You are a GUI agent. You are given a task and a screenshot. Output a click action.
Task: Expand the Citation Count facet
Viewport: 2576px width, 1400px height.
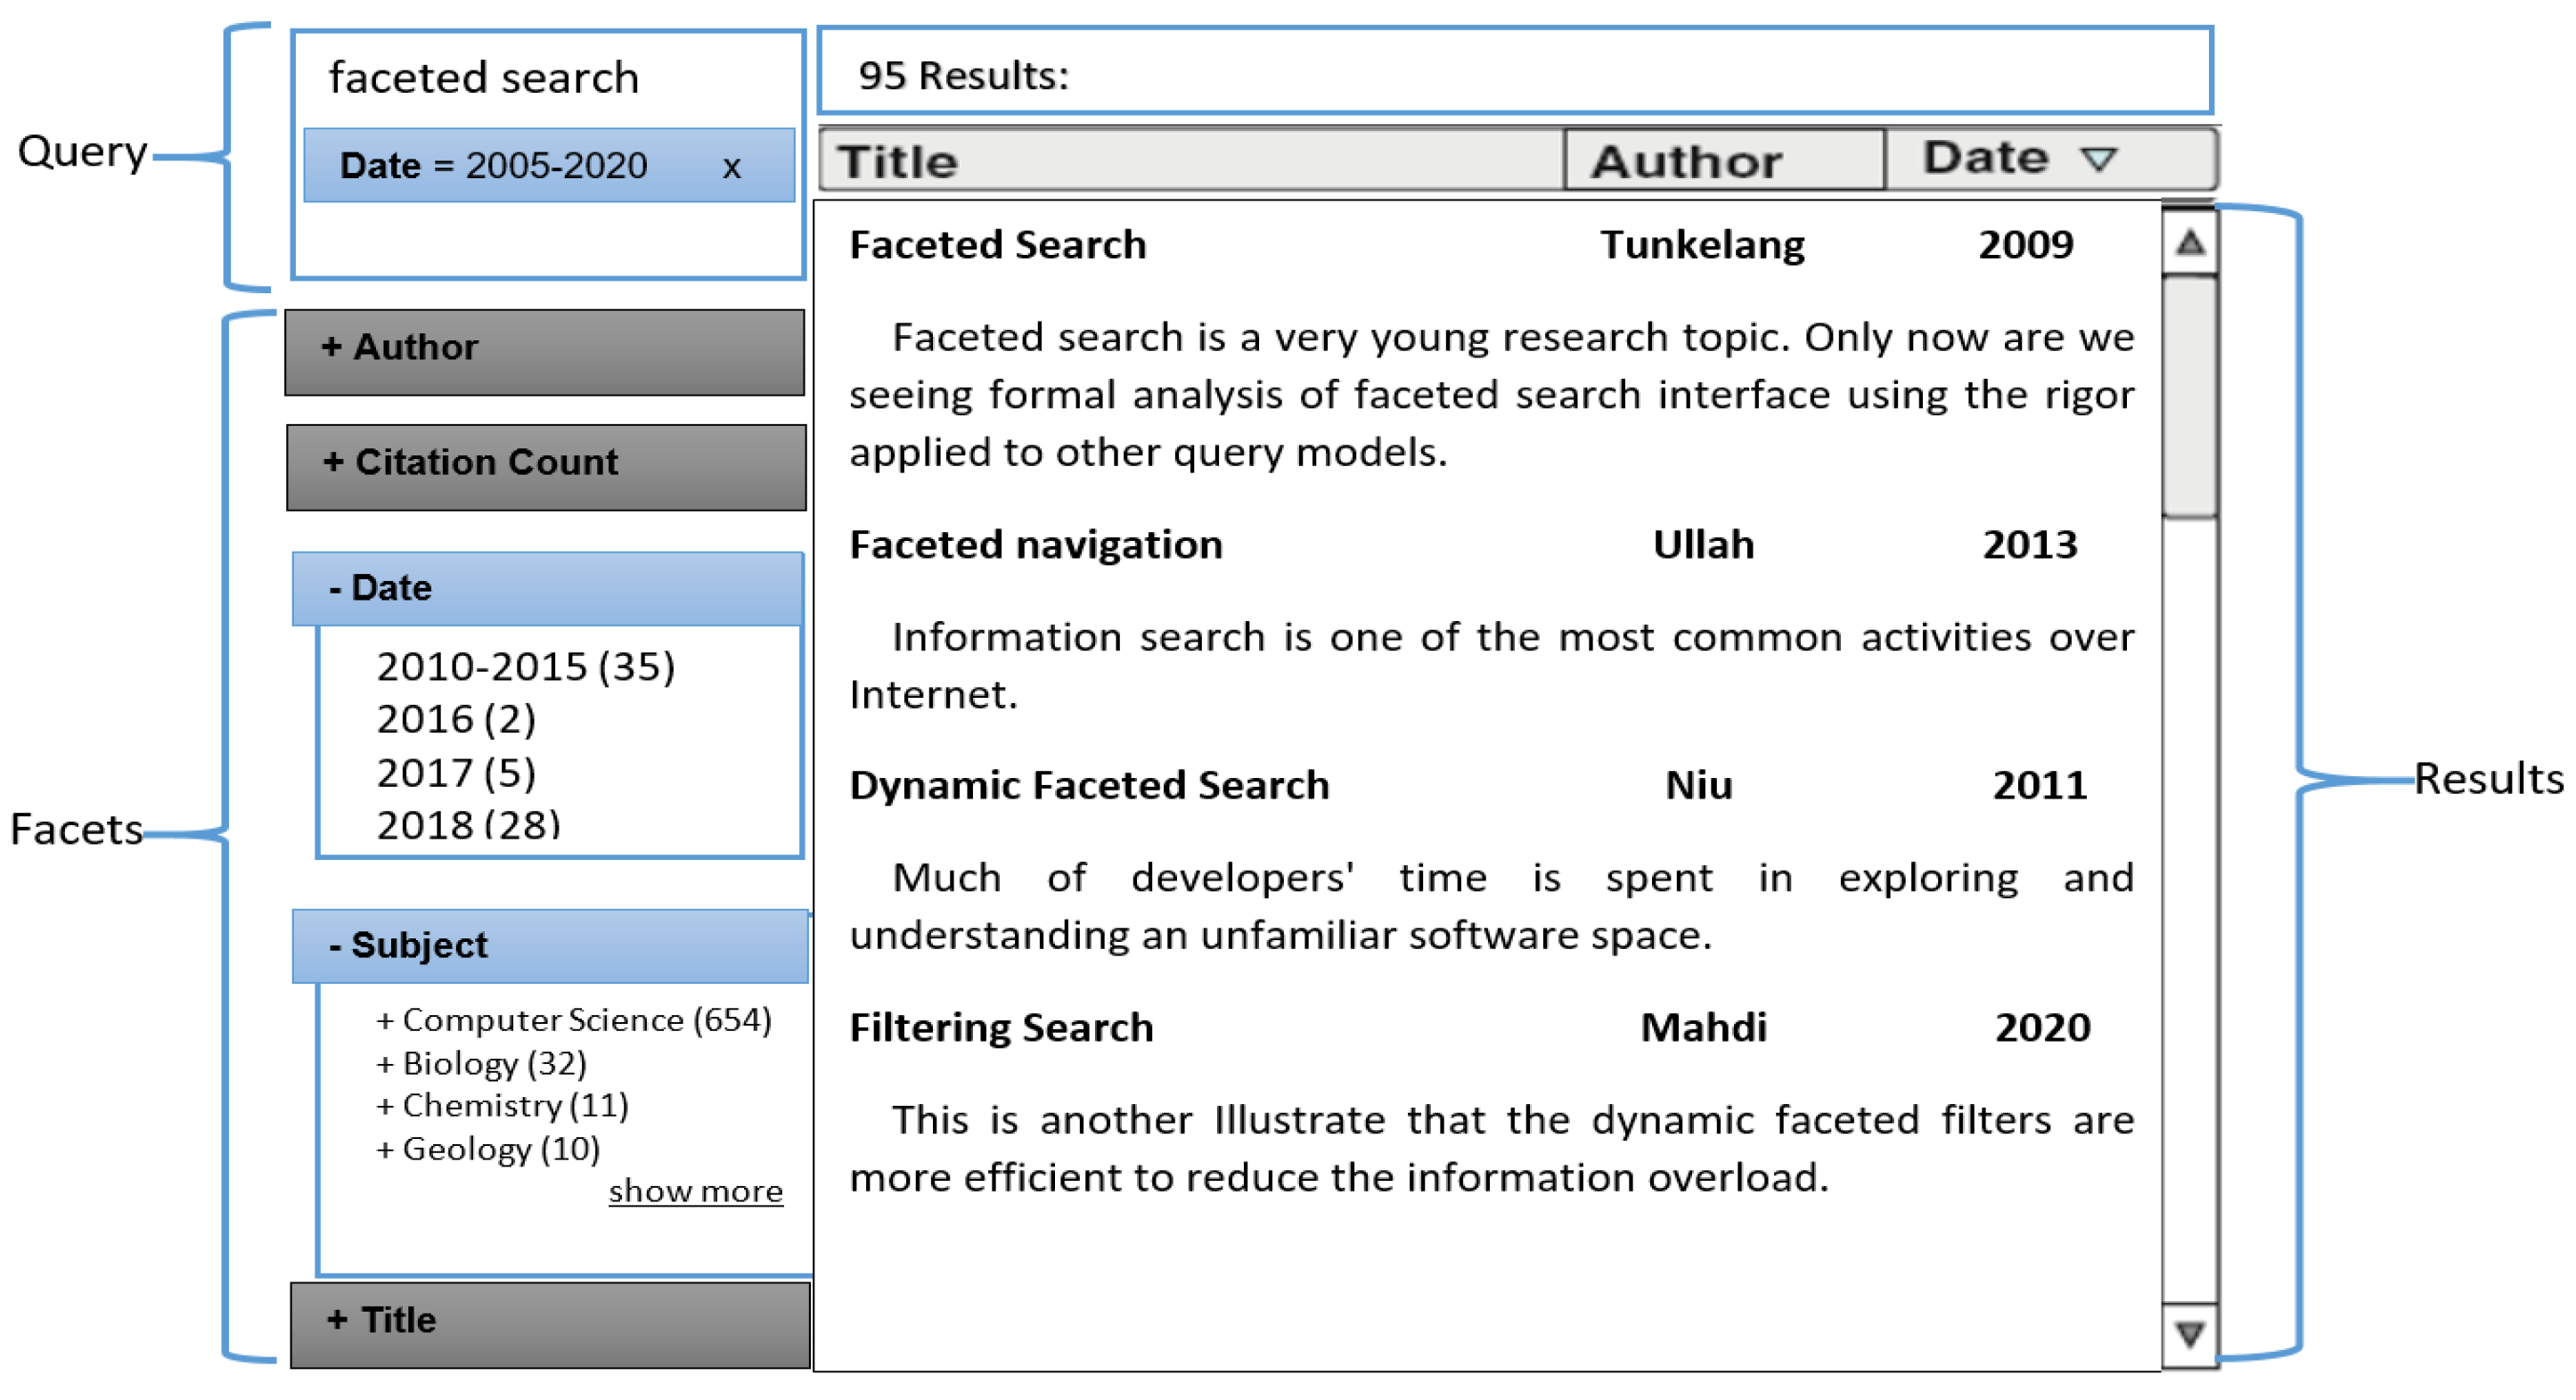point(546,463)
